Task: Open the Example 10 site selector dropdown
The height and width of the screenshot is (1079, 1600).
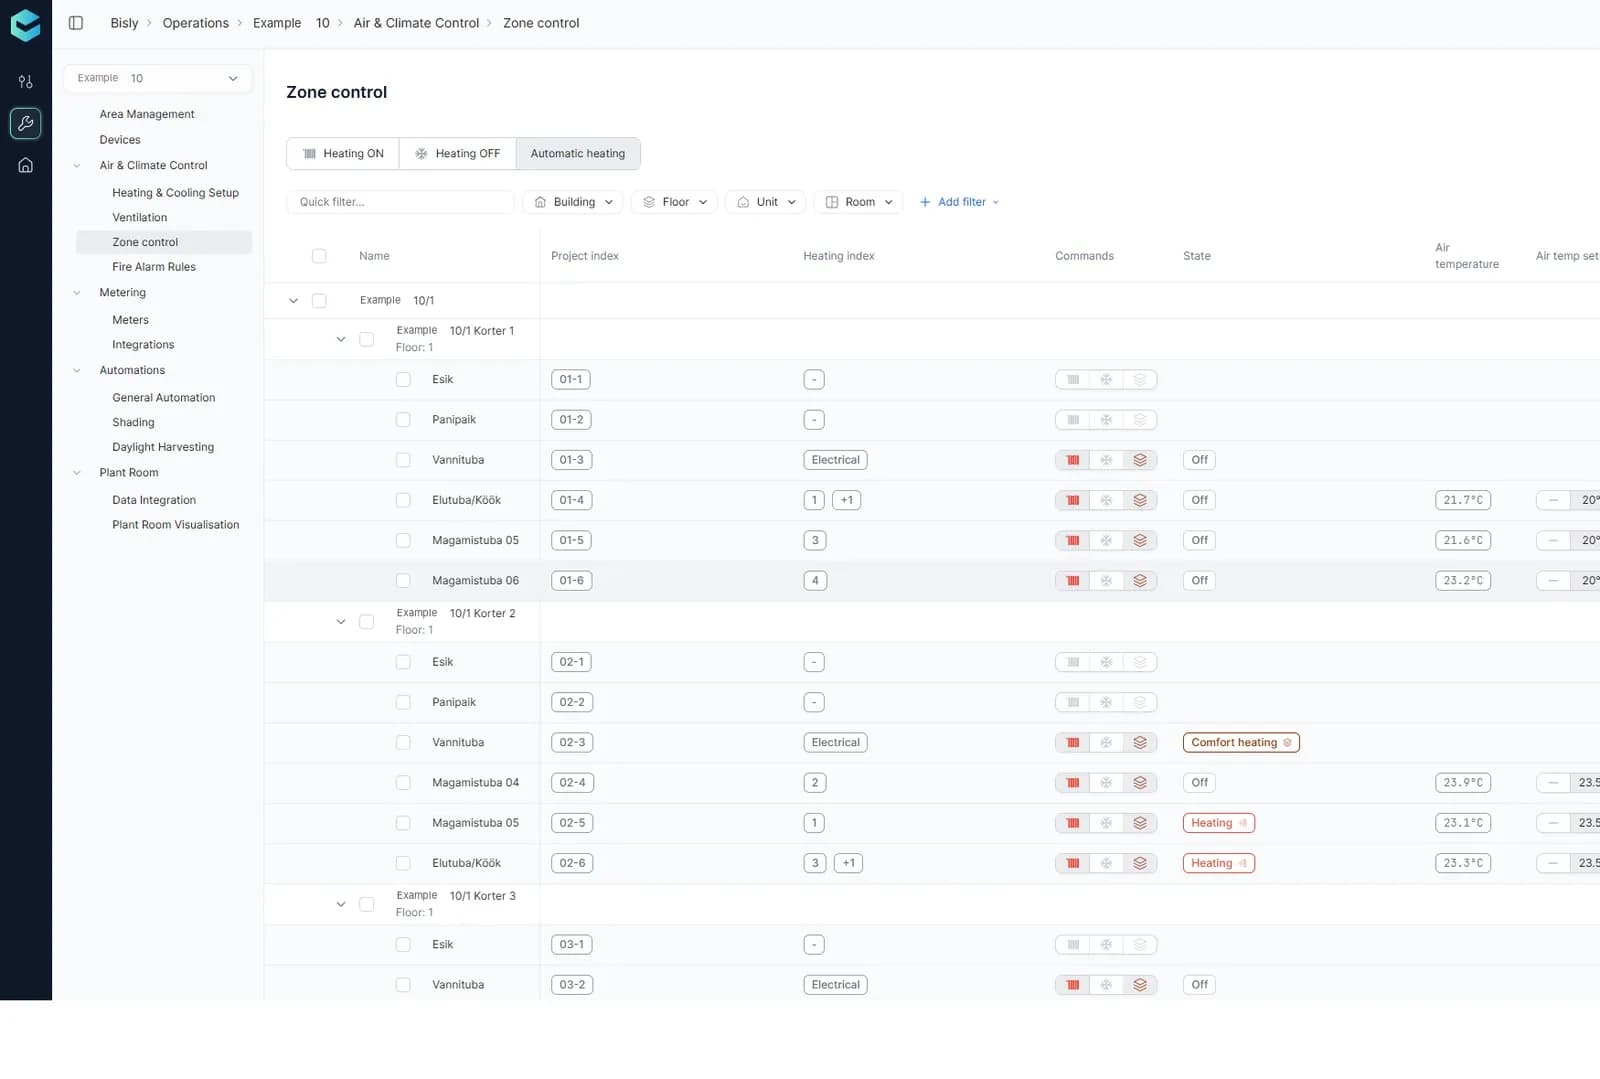Action: click(157, 78)
